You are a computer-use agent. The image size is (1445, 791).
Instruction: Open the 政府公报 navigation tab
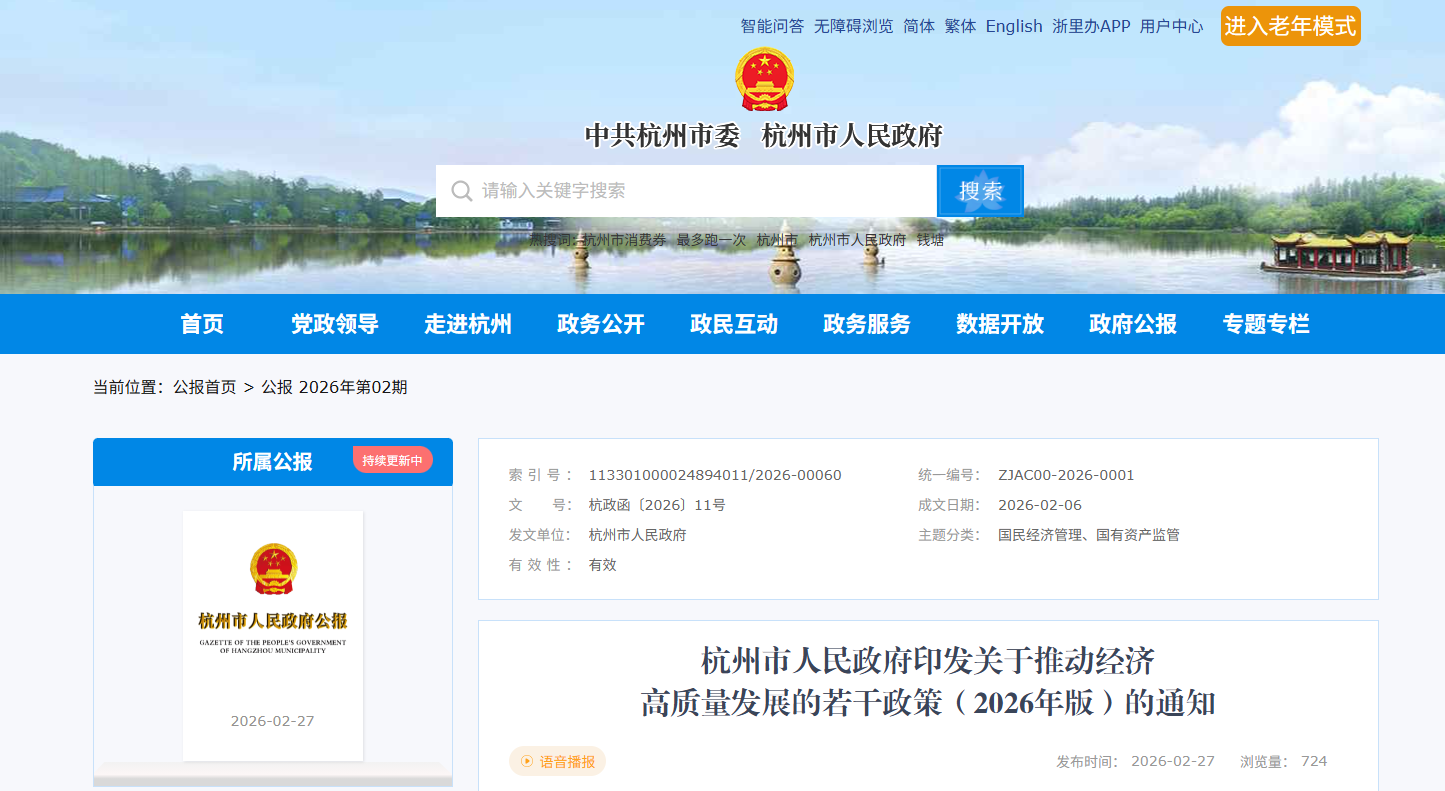1133,324
